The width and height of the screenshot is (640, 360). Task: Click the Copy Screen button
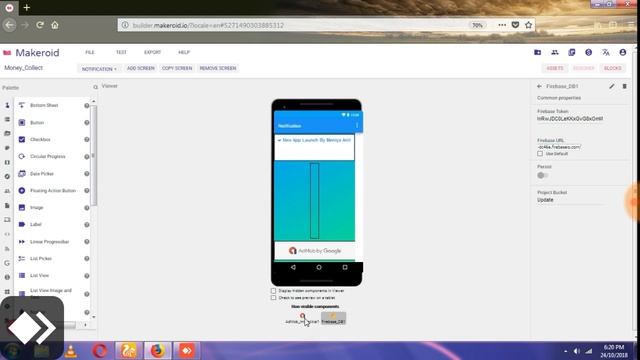(177, 68)
